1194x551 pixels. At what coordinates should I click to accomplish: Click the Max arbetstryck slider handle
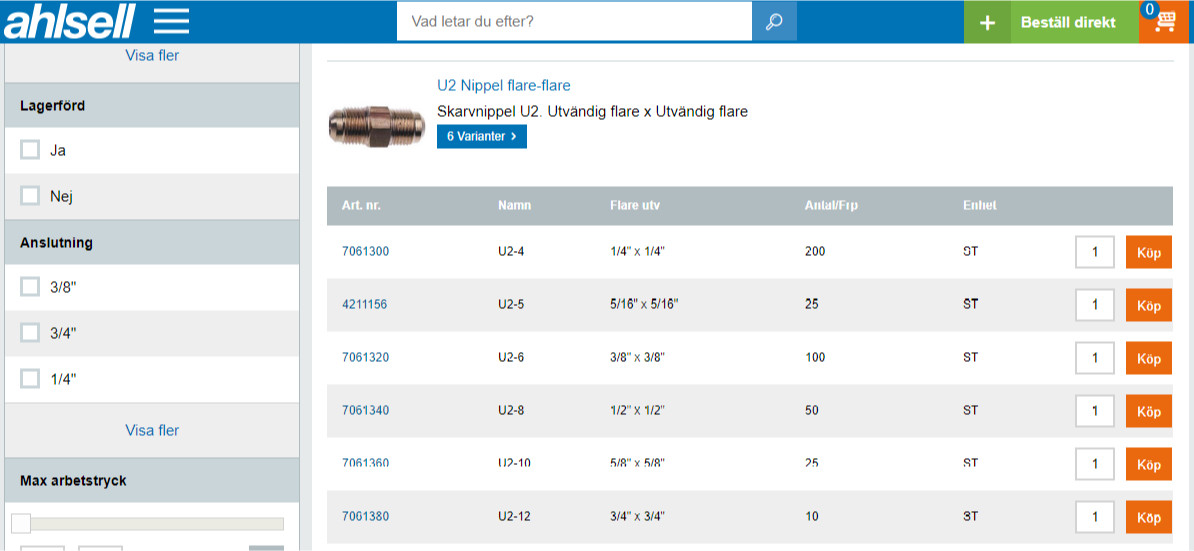pyautogui.click(x=21, y=523)
